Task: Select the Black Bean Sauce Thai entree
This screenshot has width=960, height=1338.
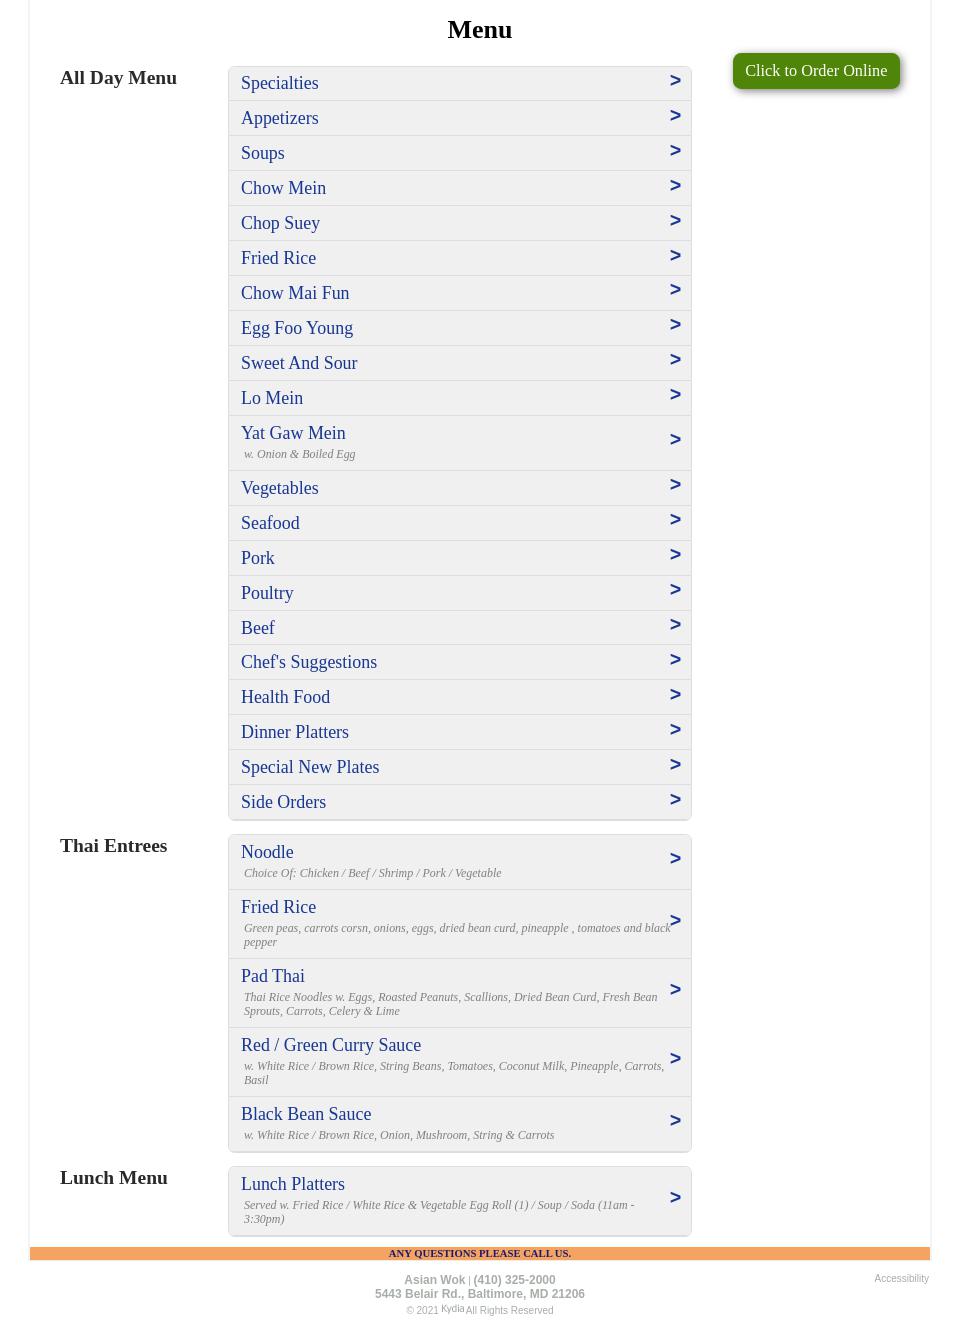Action: coord(306,1114)
